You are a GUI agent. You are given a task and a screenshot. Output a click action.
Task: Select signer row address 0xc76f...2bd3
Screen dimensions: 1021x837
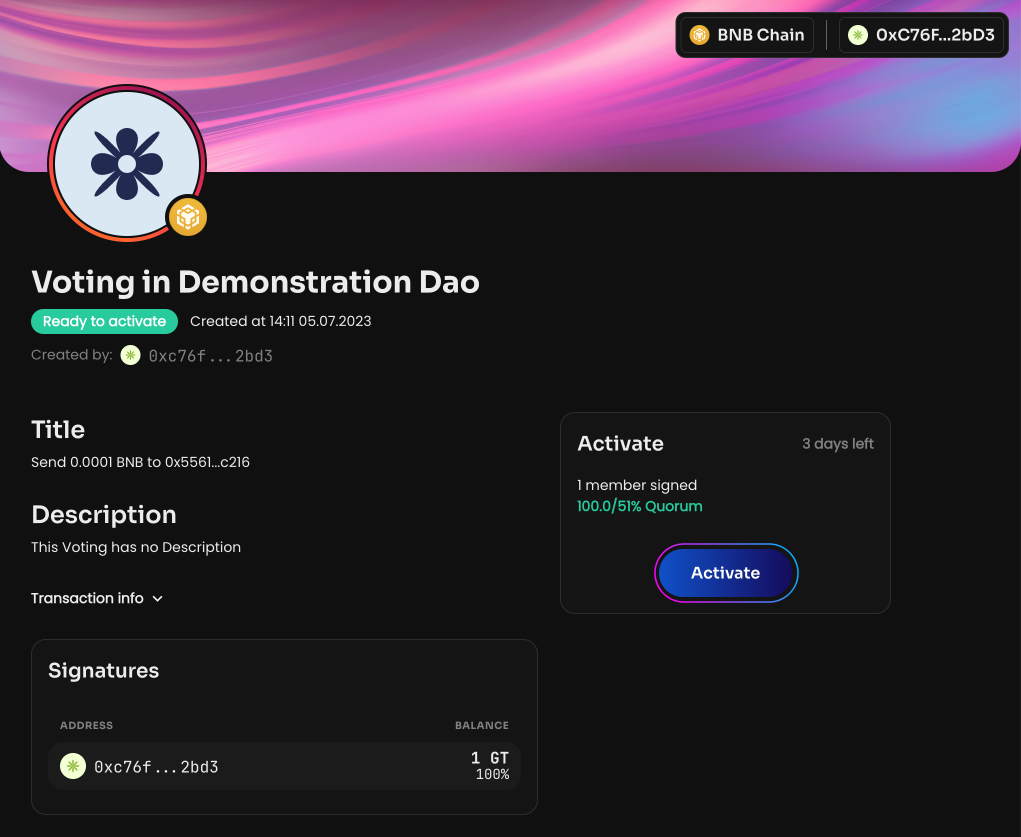click(156, 767)
